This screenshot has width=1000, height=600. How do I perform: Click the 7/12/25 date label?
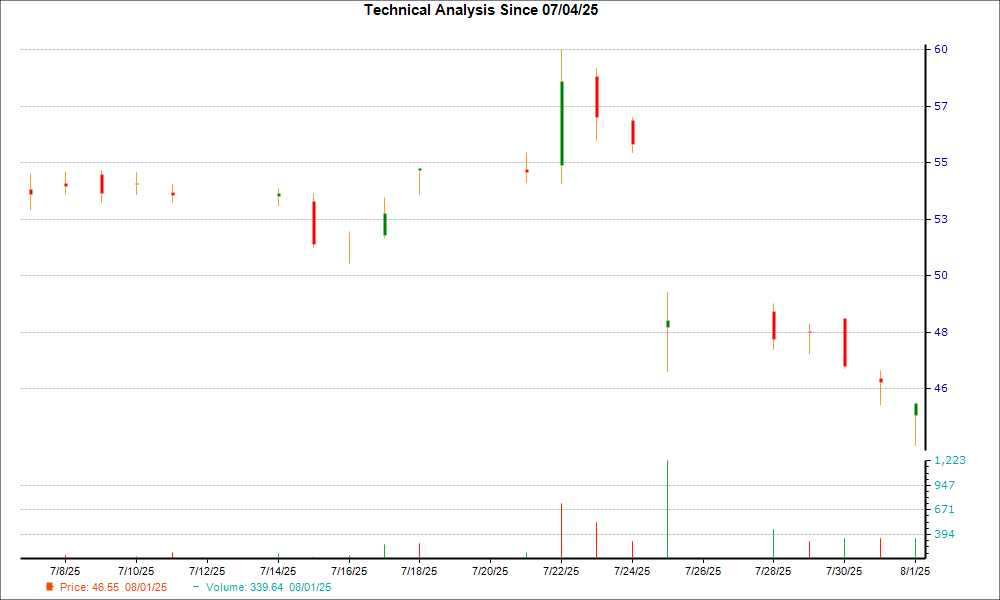[207, 571]
